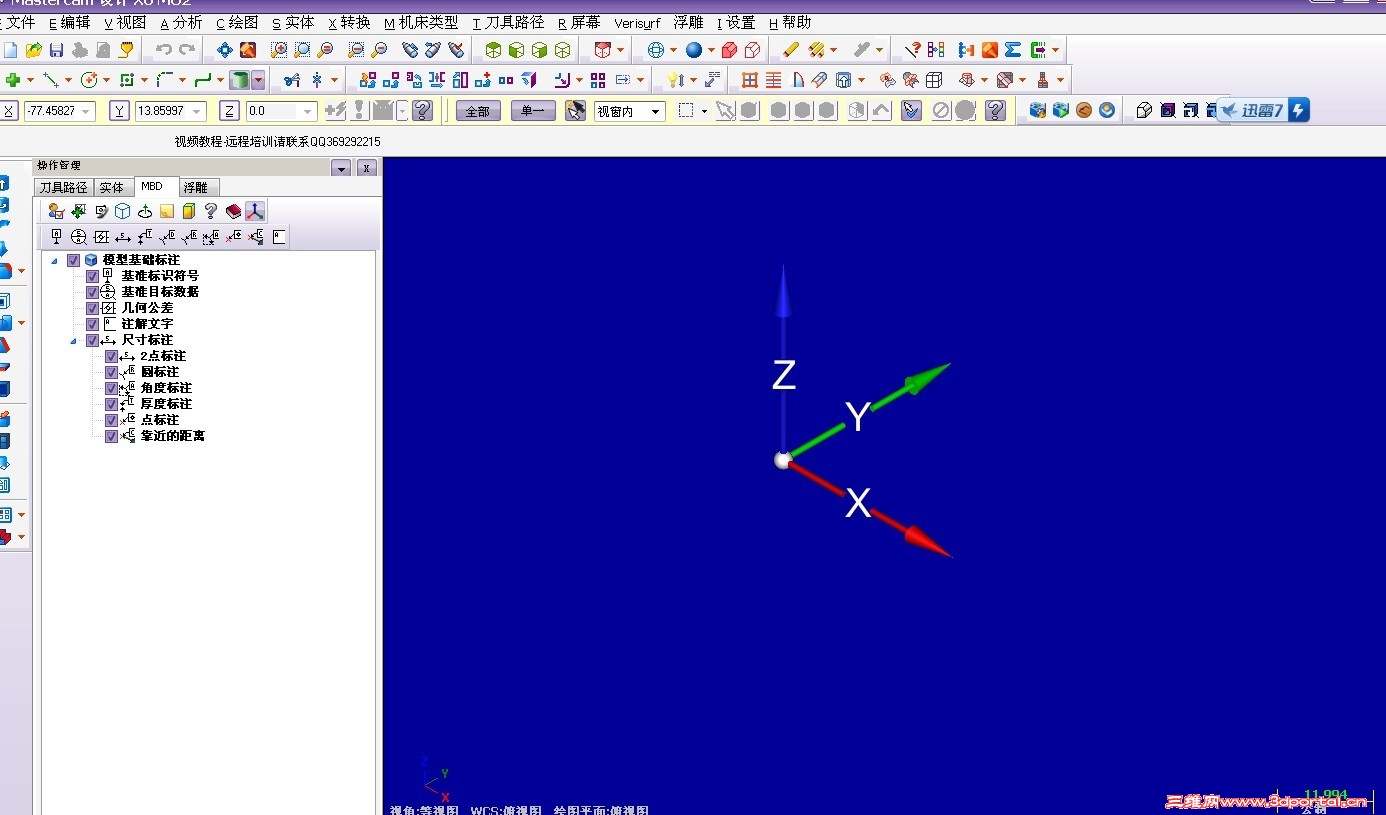Toggle the 基准标识符号 checkbox
1386x815 pixels.
click(92, 276)
